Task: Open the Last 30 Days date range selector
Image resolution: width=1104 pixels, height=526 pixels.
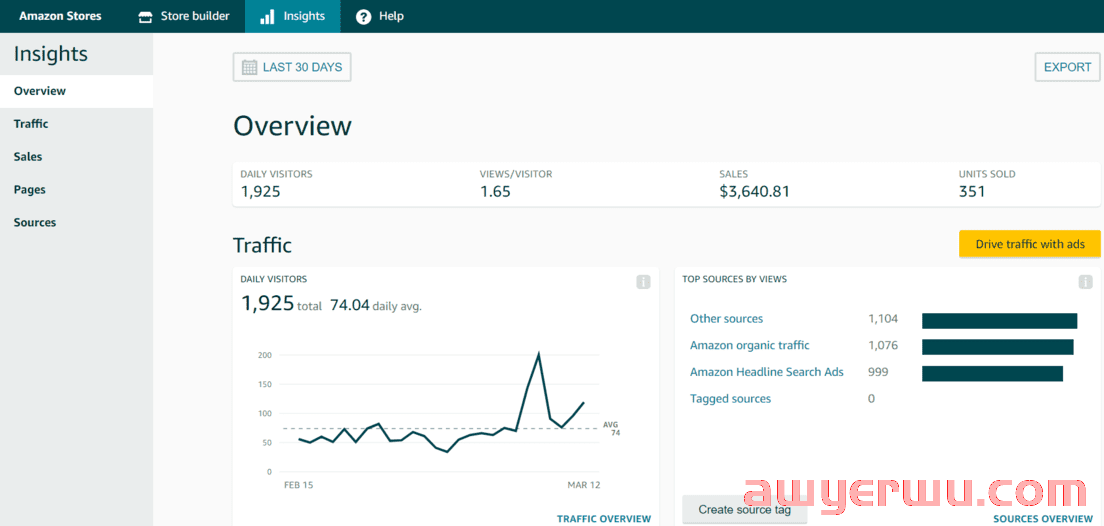Action: point(292,68)
